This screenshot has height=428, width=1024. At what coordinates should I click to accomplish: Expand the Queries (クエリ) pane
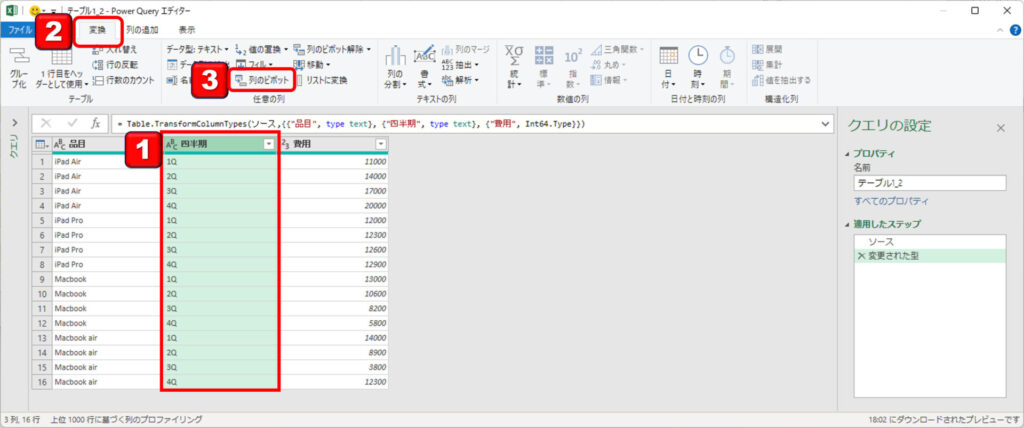click(x=14, y=123)
